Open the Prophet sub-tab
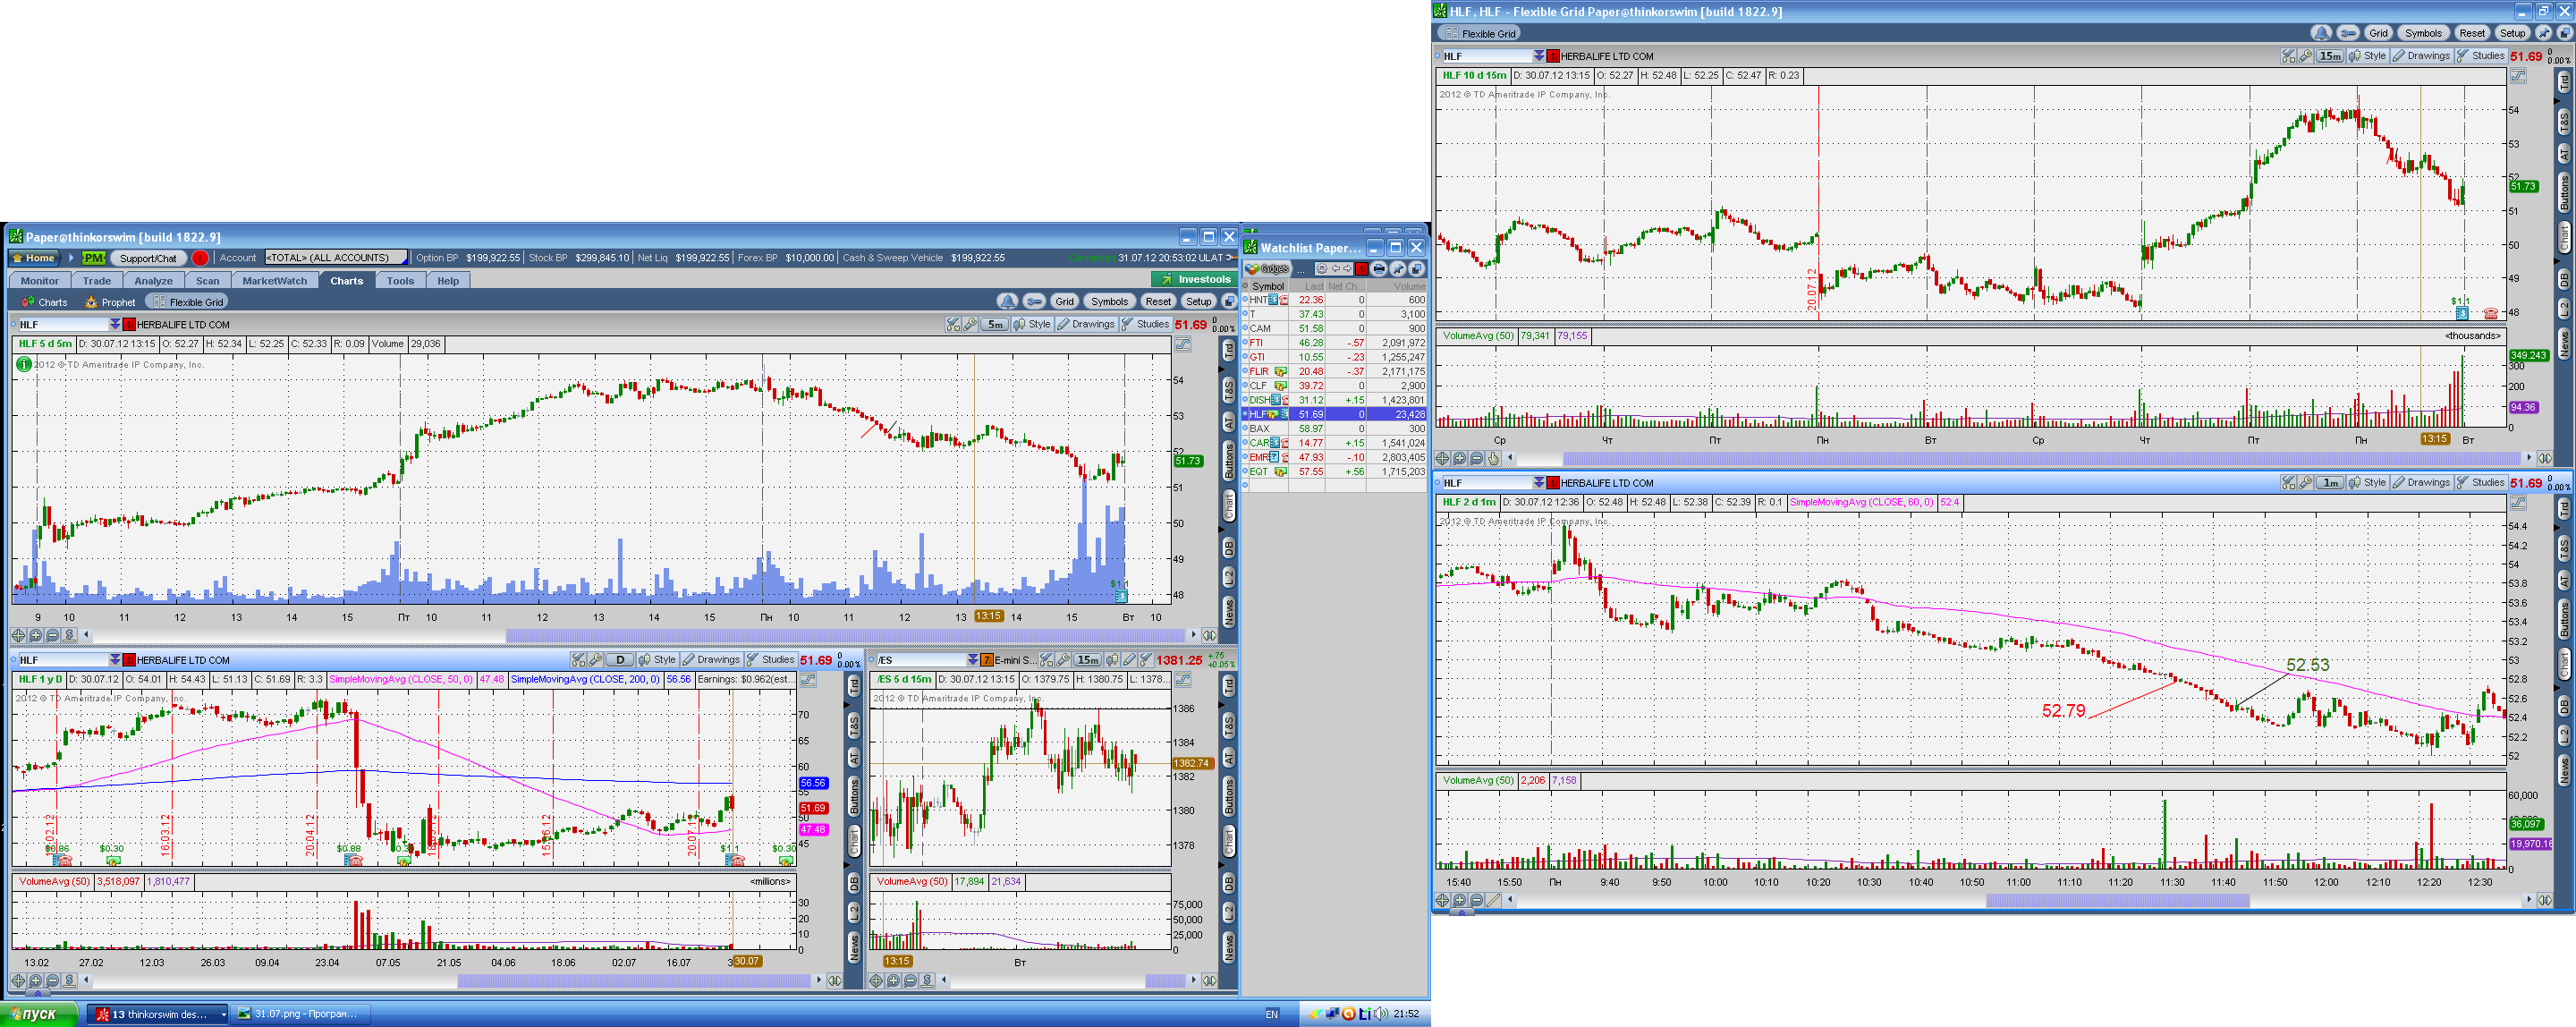2576x1027 pixels. pyautogui.click(x=110, y=302)
